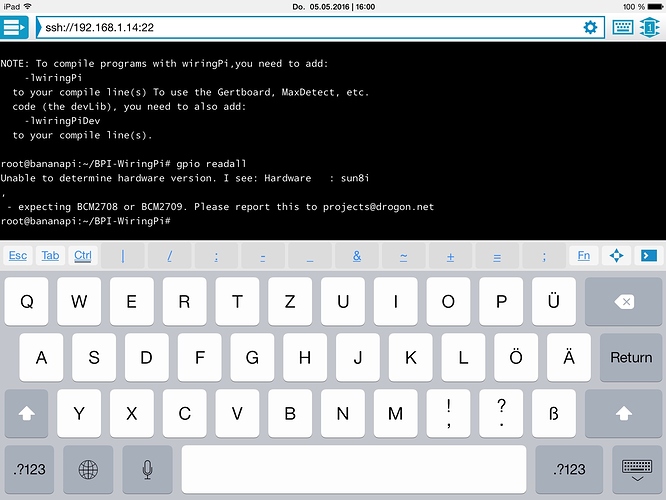Tap the globe language switch key
Viewport: 666px width, 500px height.
88,469
